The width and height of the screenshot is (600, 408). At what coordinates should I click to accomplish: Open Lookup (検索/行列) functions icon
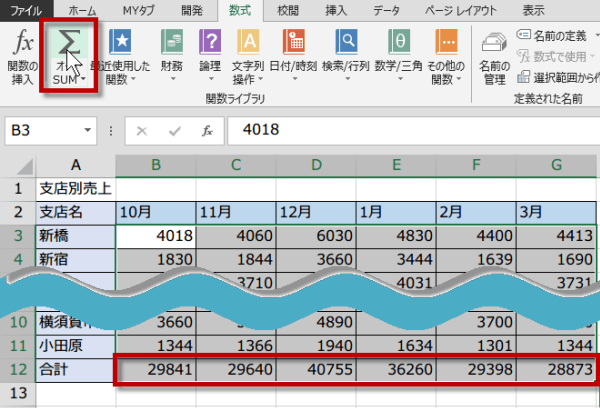click(347, 43)
